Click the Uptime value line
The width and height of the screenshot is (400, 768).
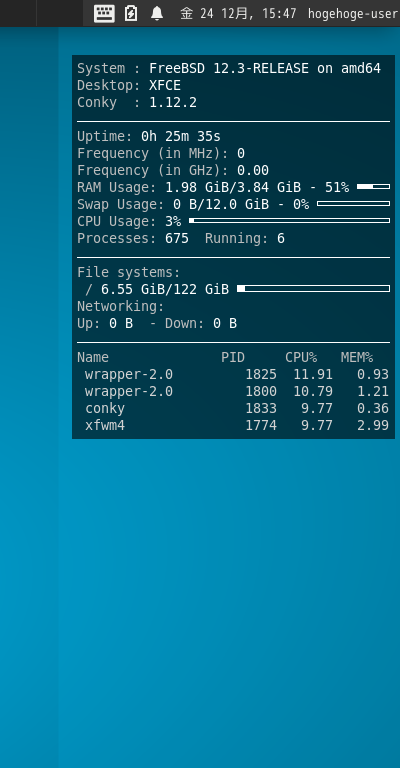coord(149,136)
